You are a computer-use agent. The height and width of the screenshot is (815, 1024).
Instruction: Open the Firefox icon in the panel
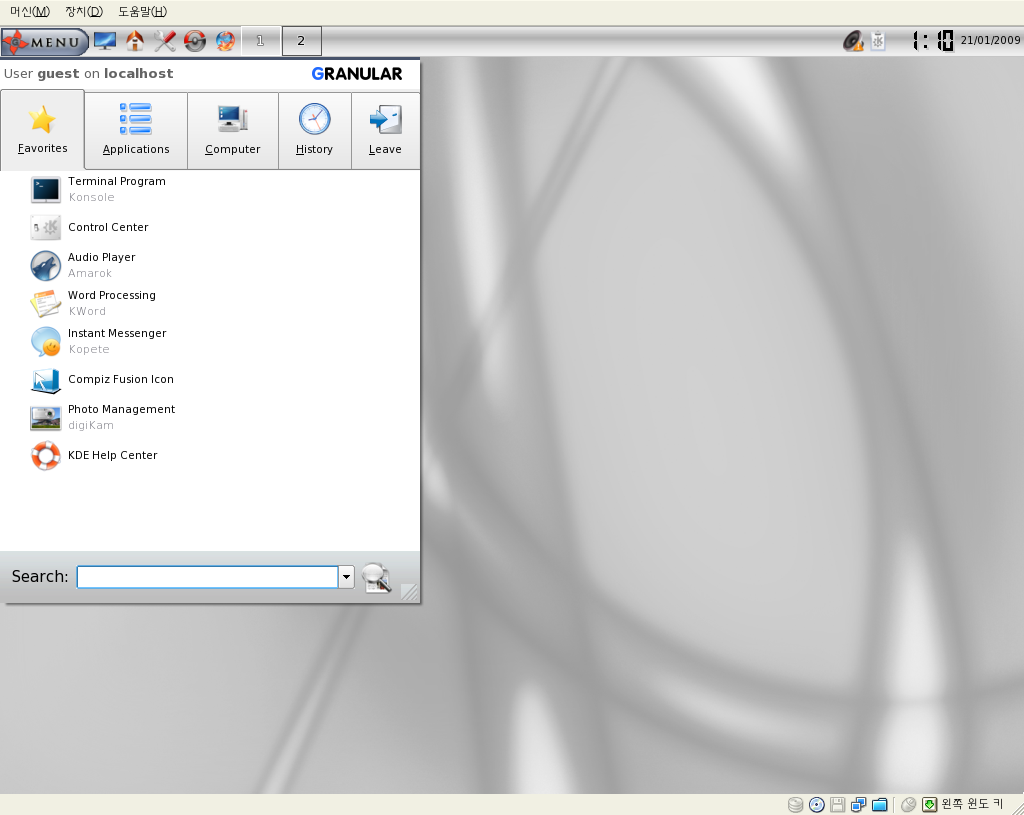225,41
